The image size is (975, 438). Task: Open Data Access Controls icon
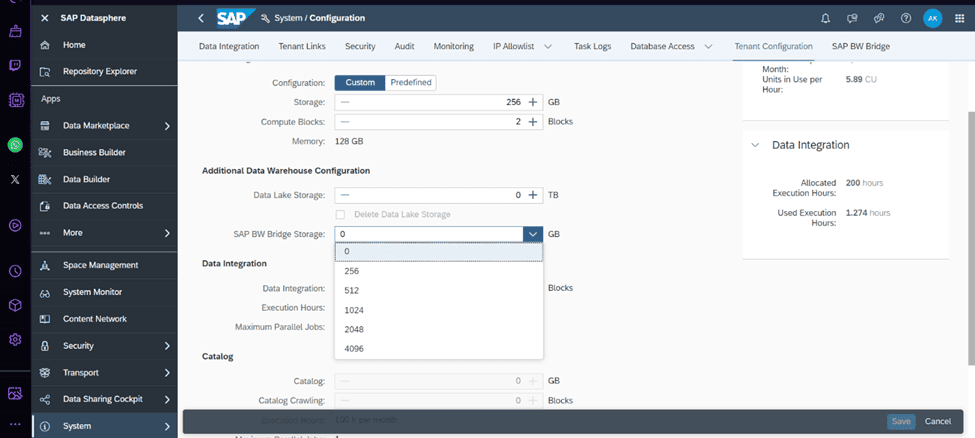[x=44, y=206]
